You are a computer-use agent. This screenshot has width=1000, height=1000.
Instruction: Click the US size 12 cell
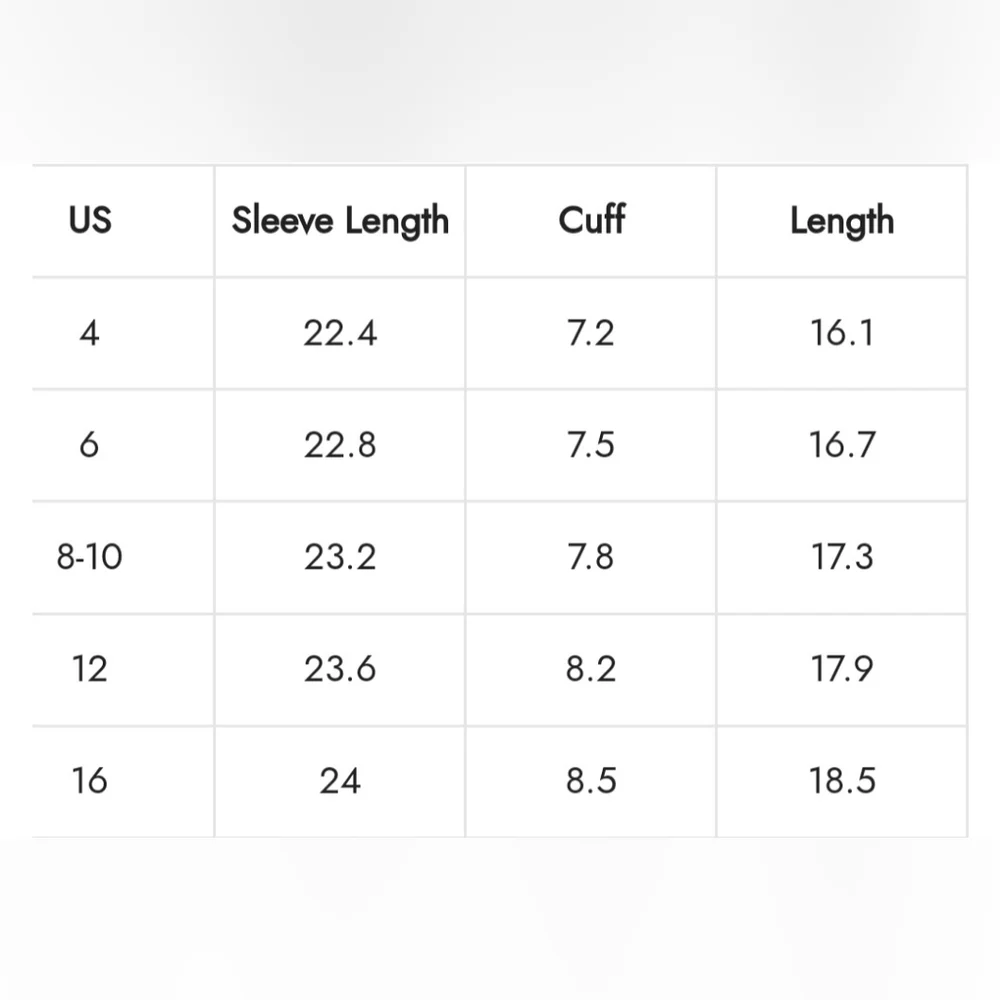point(89,669)
